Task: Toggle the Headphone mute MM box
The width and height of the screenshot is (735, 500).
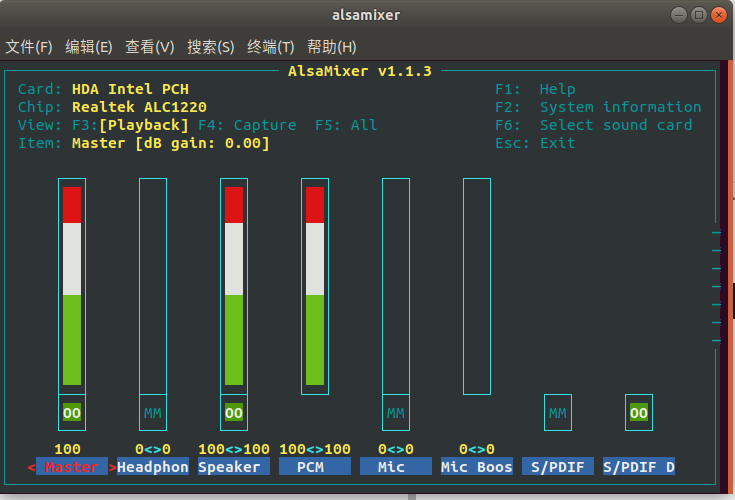Action: click(153, 413)
